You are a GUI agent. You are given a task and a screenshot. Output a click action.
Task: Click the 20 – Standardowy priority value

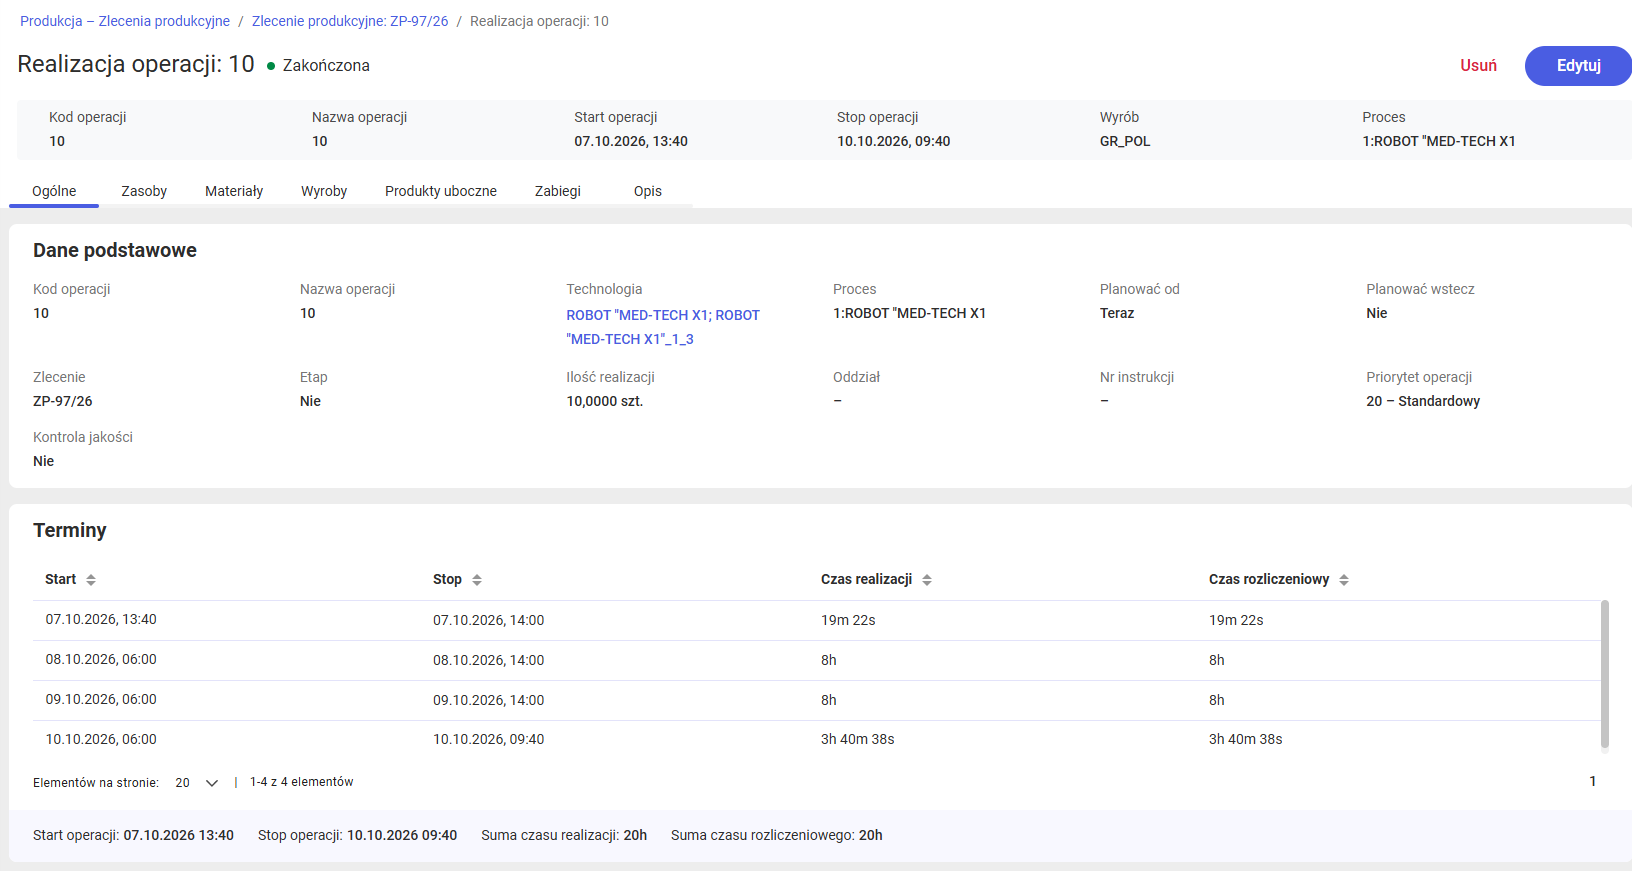tap(1423, 402)
